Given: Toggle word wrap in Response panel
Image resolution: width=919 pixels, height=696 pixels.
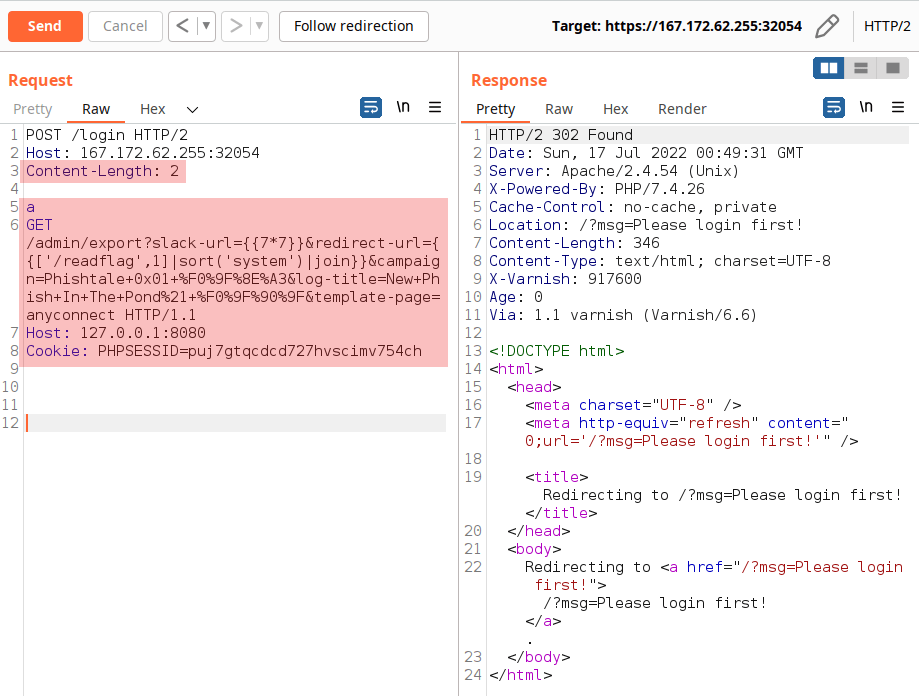Looking at the screenshot, I should coord(834,108).
